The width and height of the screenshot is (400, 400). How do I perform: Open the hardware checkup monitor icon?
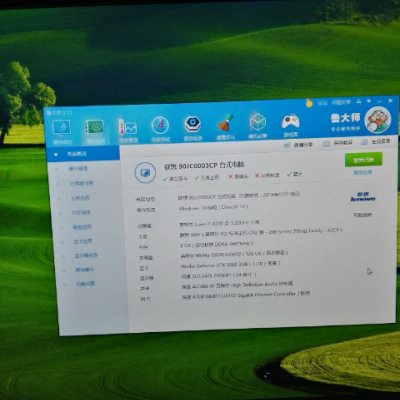point(61,128)
